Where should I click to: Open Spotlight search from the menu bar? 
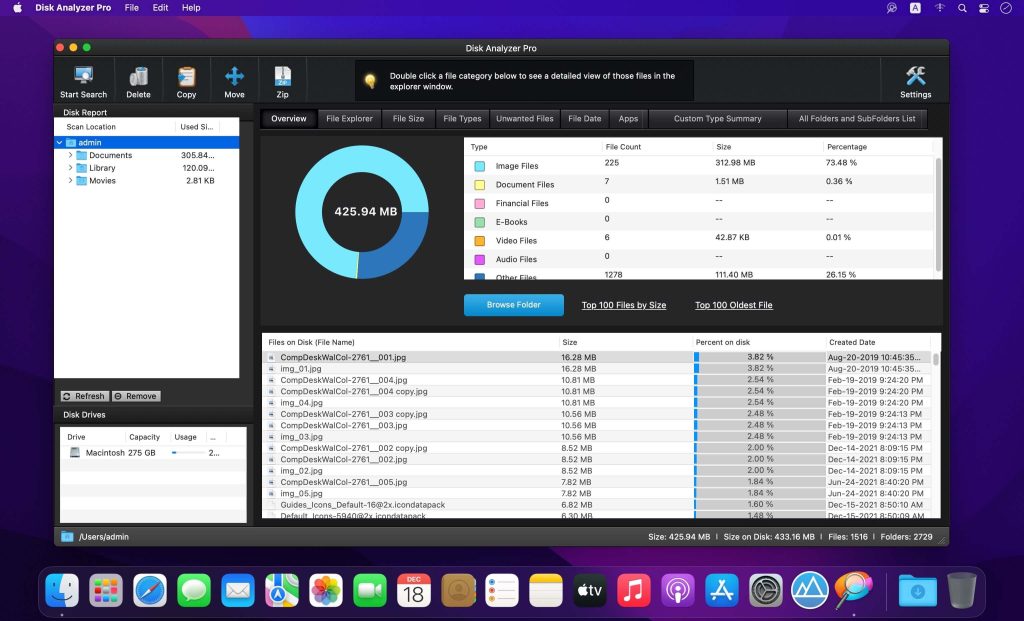coord(961,7)
